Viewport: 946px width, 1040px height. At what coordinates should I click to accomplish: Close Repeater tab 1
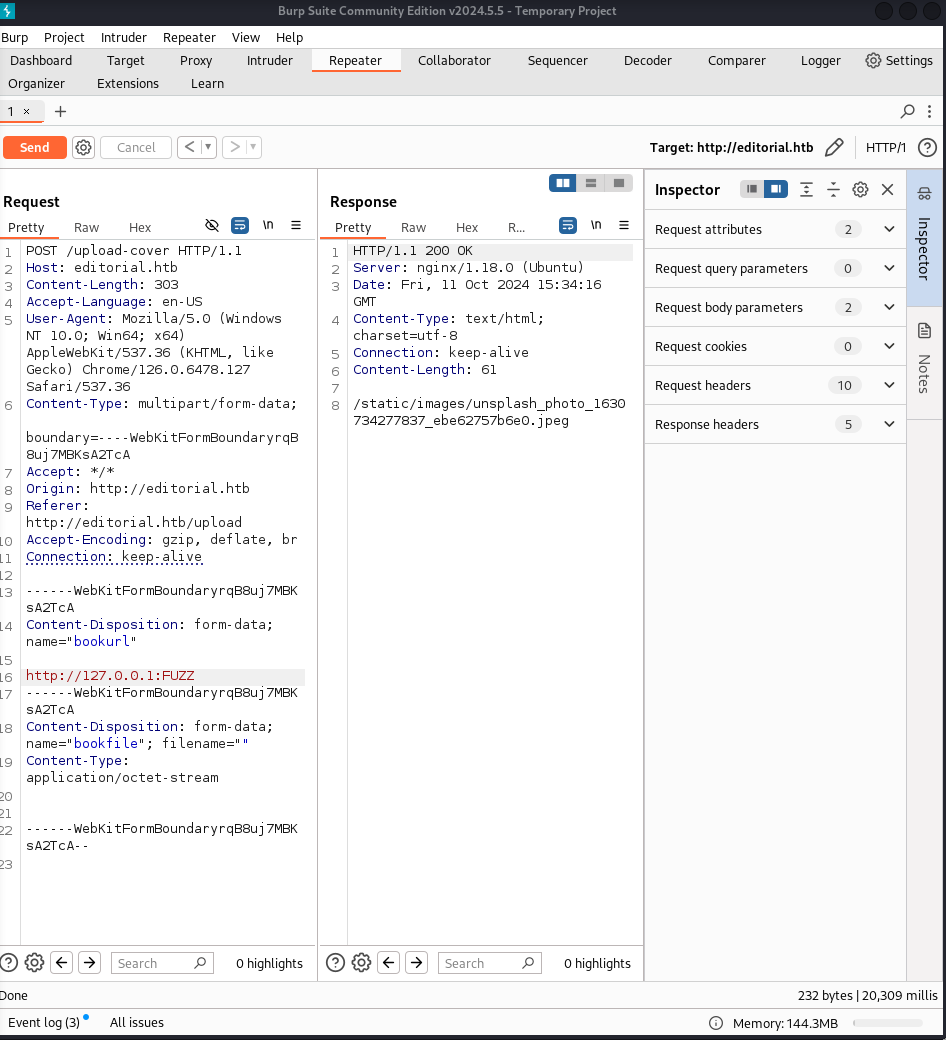pos(27,111)
